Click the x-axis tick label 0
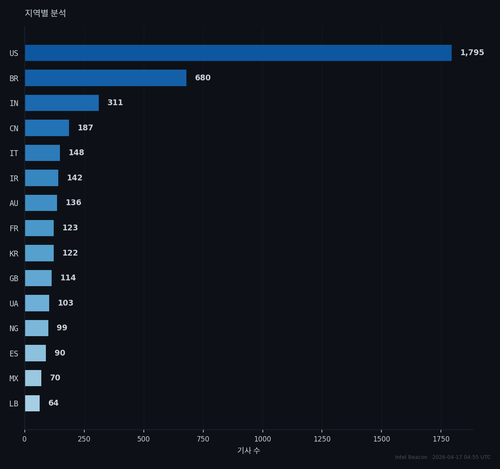The image size is (500, 469). point(24,439)
